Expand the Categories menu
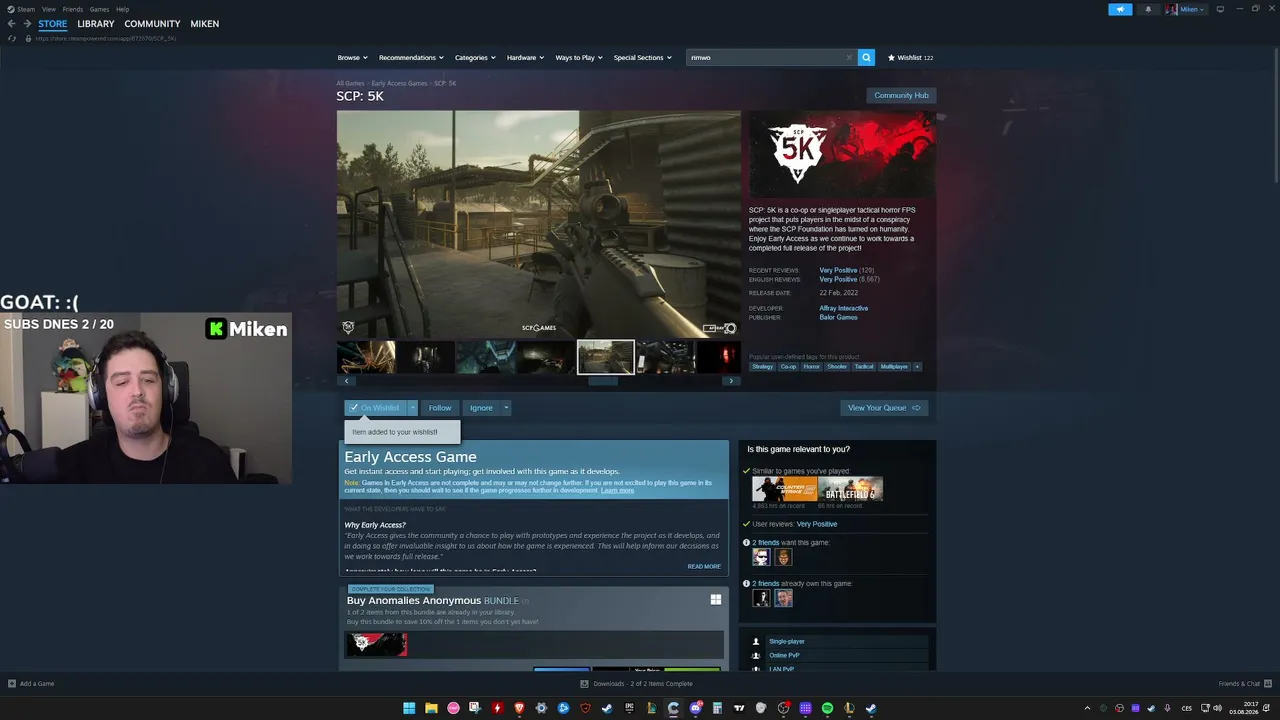This screenshot has width=1280, height=720. pyautogui.click(x=475, y=58)
